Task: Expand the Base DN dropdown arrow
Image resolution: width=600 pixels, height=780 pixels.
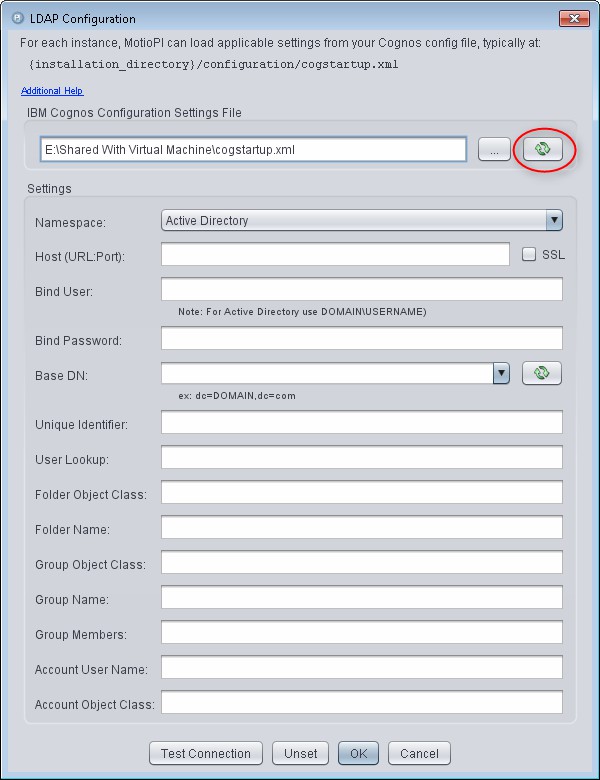Action: [x=501, y=373]
